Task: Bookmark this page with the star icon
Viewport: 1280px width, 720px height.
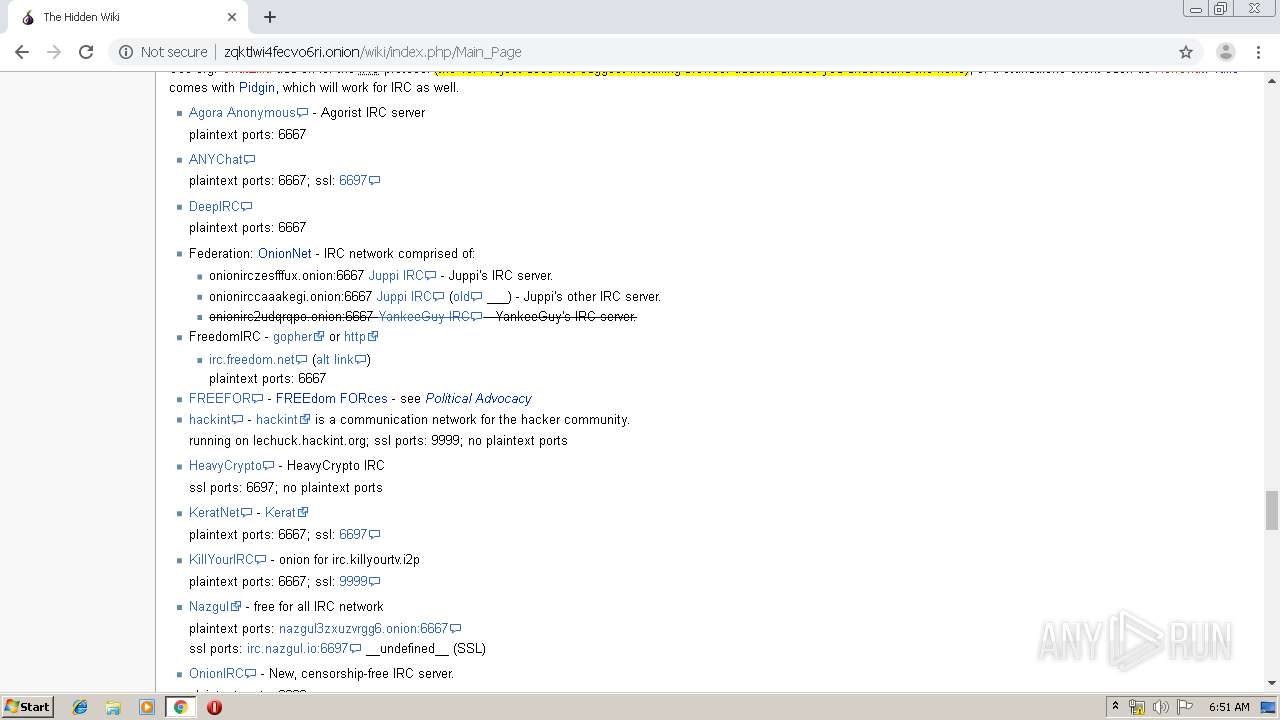Action: (1186, 52)
